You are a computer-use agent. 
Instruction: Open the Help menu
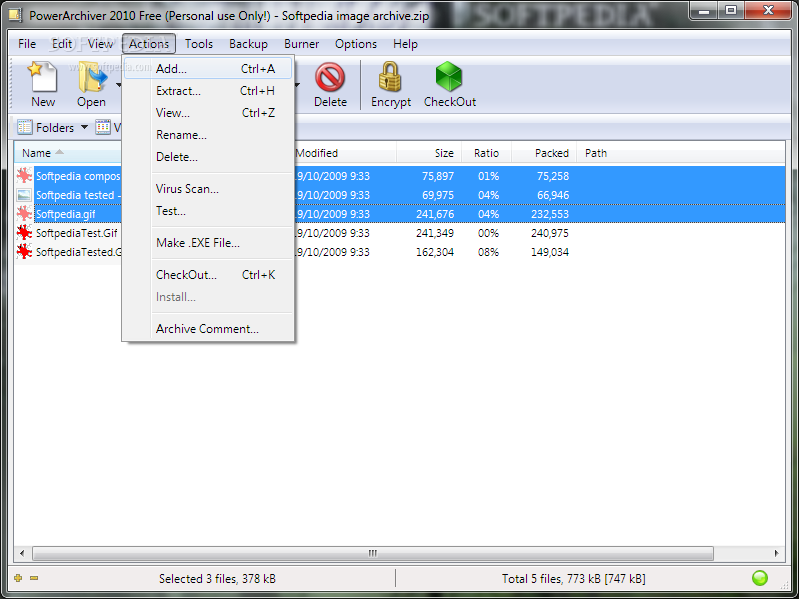[405, 44]
